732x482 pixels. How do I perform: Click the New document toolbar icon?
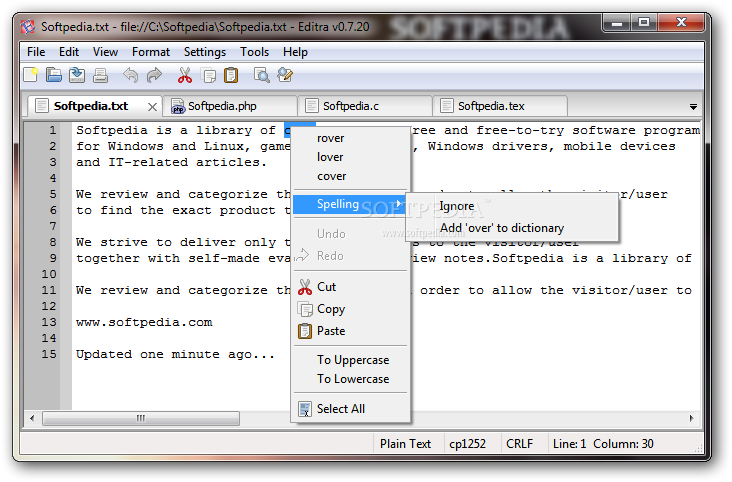coord(30,75)
